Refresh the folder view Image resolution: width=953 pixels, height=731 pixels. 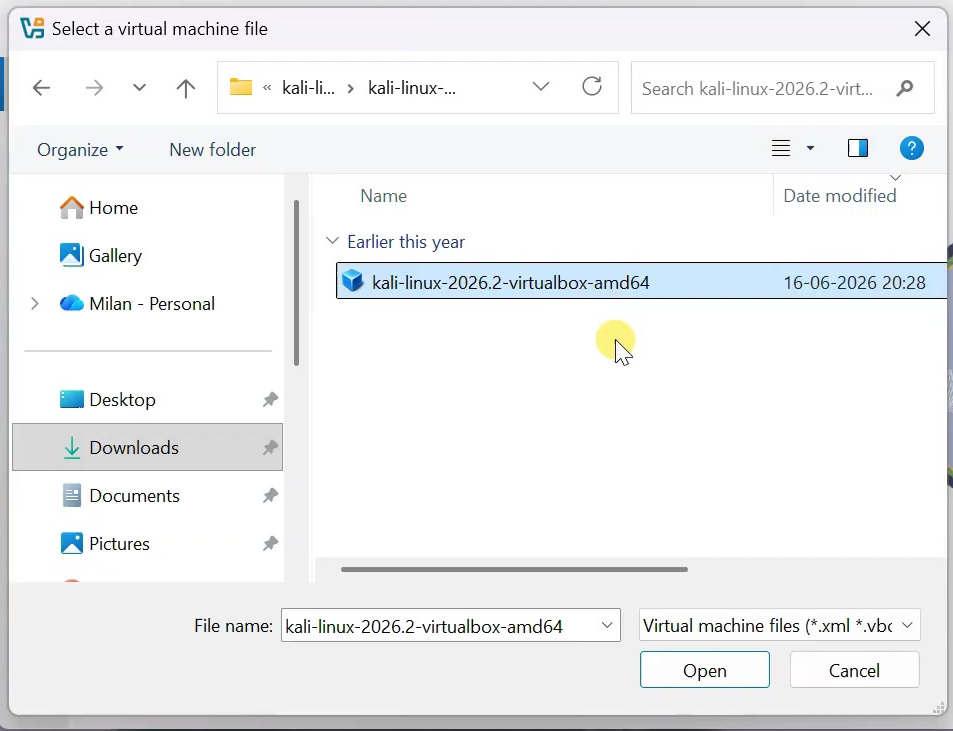591,87
